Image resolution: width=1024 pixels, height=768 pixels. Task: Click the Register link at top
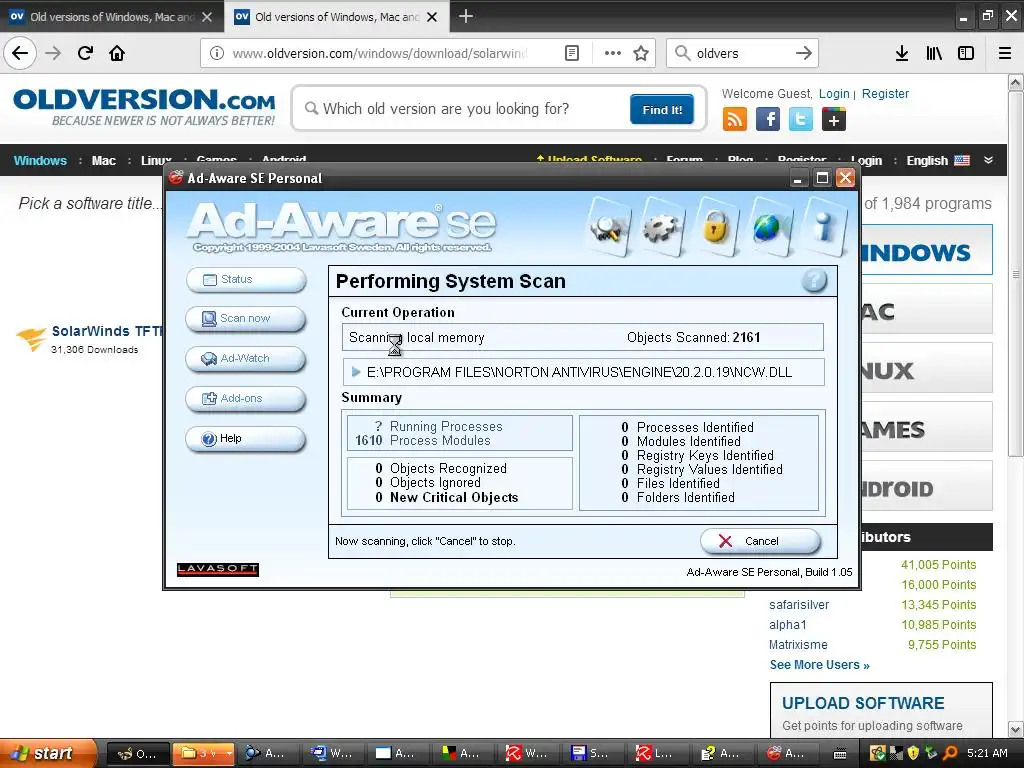[885, 93]
